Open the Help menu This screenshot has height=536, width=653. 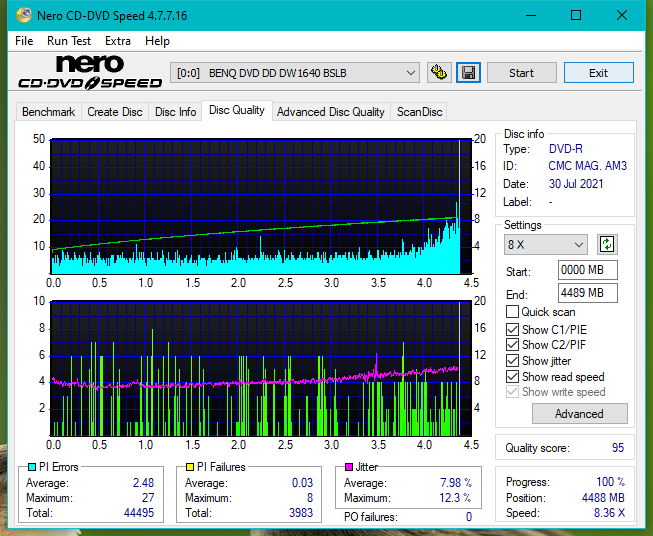pyautogui.click(x=157, y=41)
